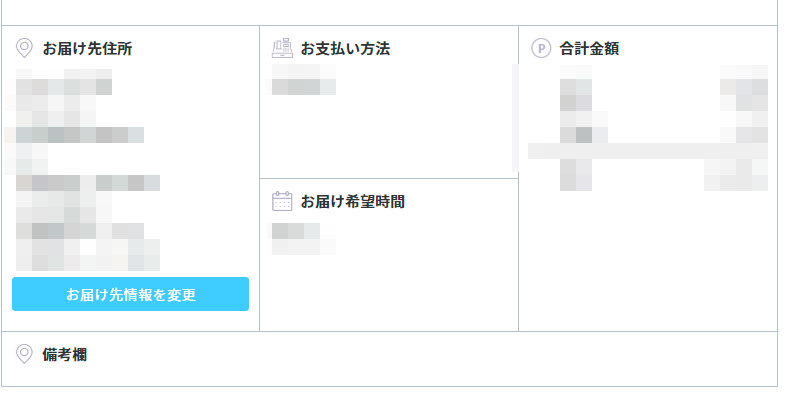Click the blurred price item labels under 合計金額
790x402 pixels.
point(583,128)
